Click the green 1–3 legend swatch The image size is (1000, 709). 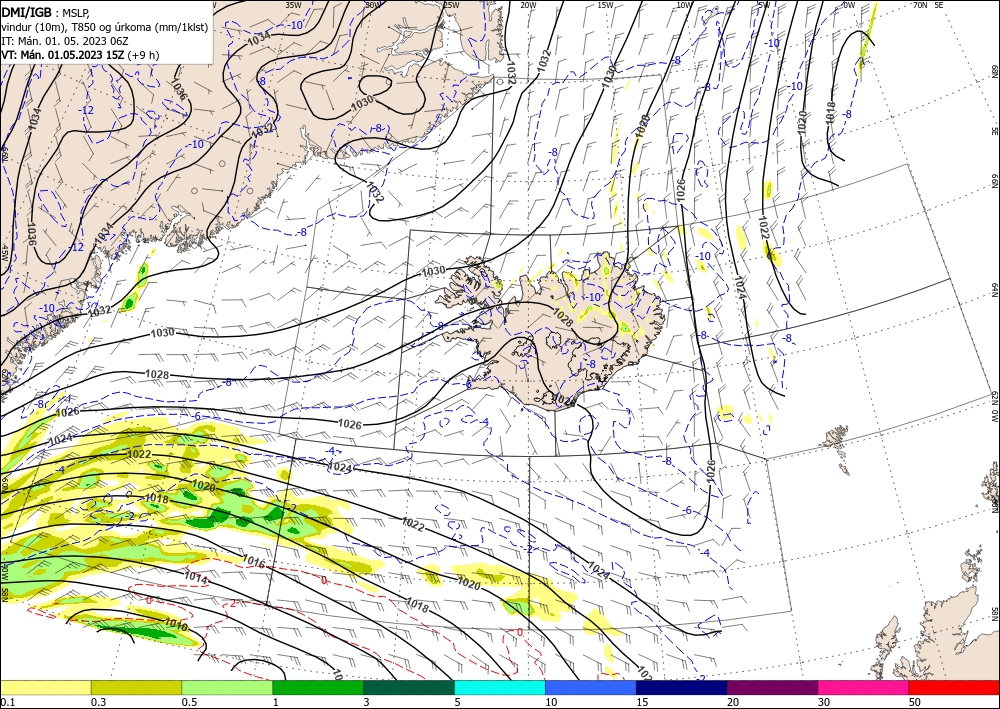[x=318, y=687]
